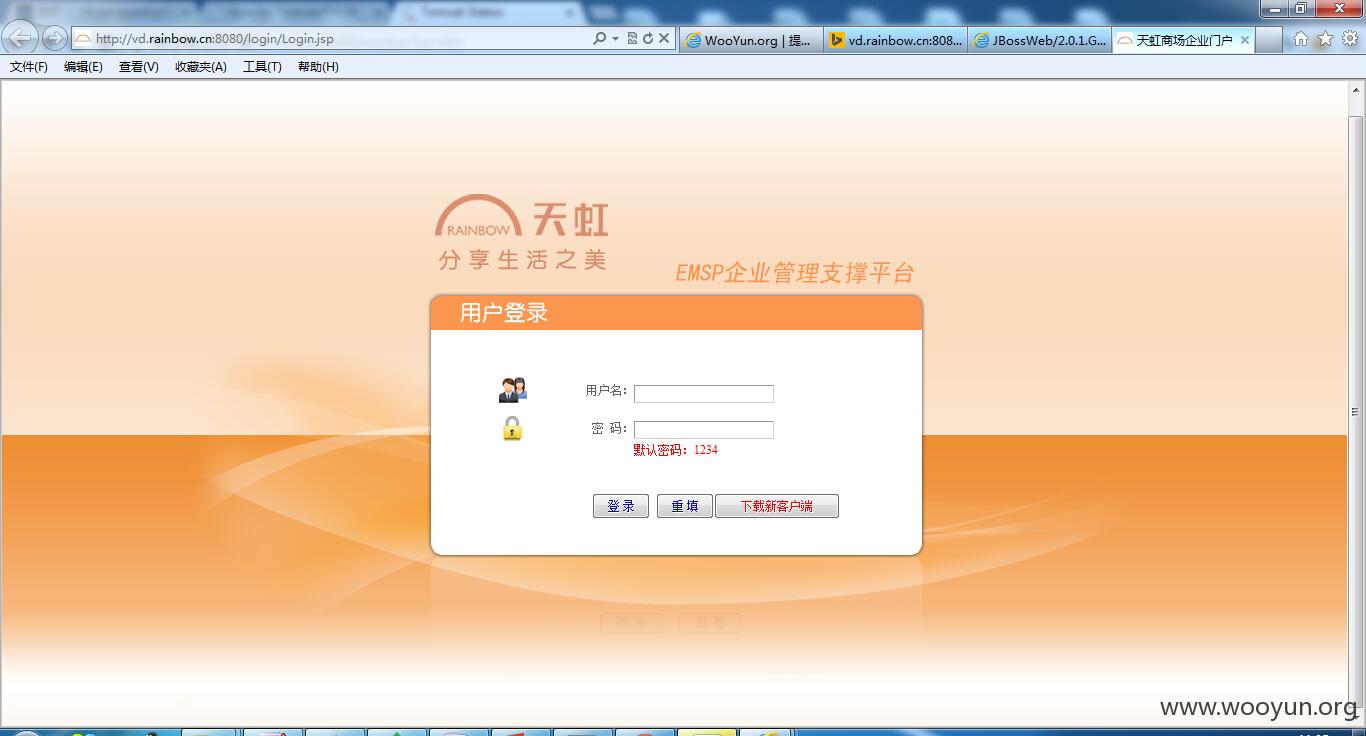This screenshot has height=736, width=1366.
Task: Switch to the vd.rainbow.cn:808 tab
Action: 895,40
